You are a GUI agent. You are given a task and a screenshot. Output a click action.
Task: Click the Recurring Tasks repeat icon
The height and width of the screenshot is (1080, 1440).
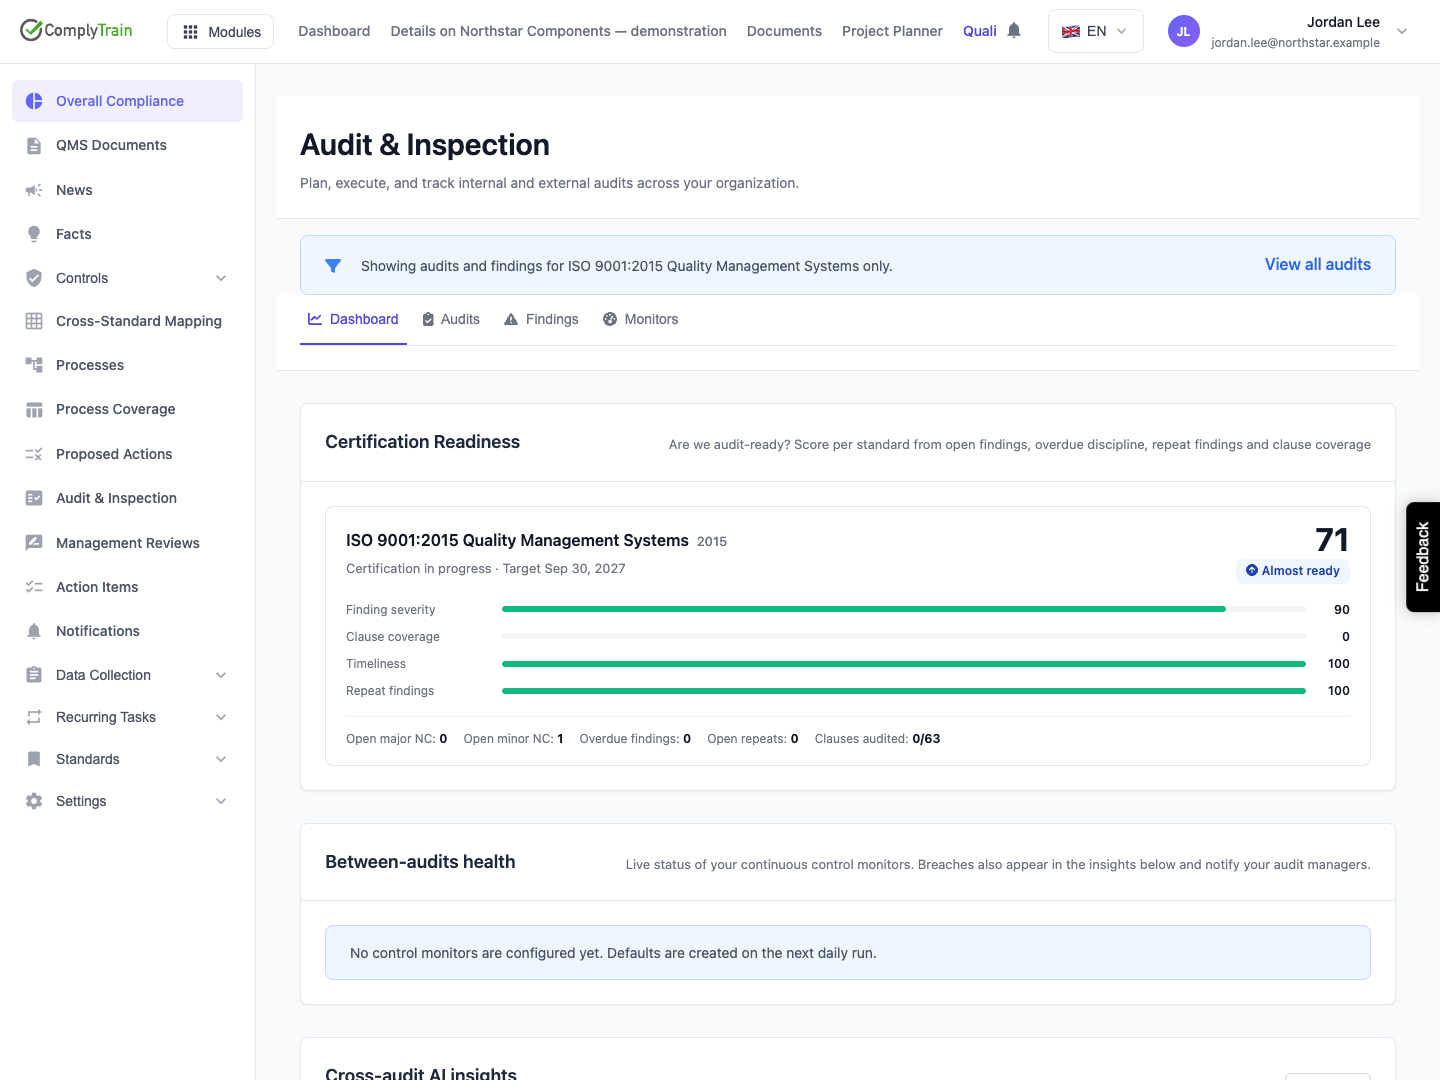click(x=34, y=717)
